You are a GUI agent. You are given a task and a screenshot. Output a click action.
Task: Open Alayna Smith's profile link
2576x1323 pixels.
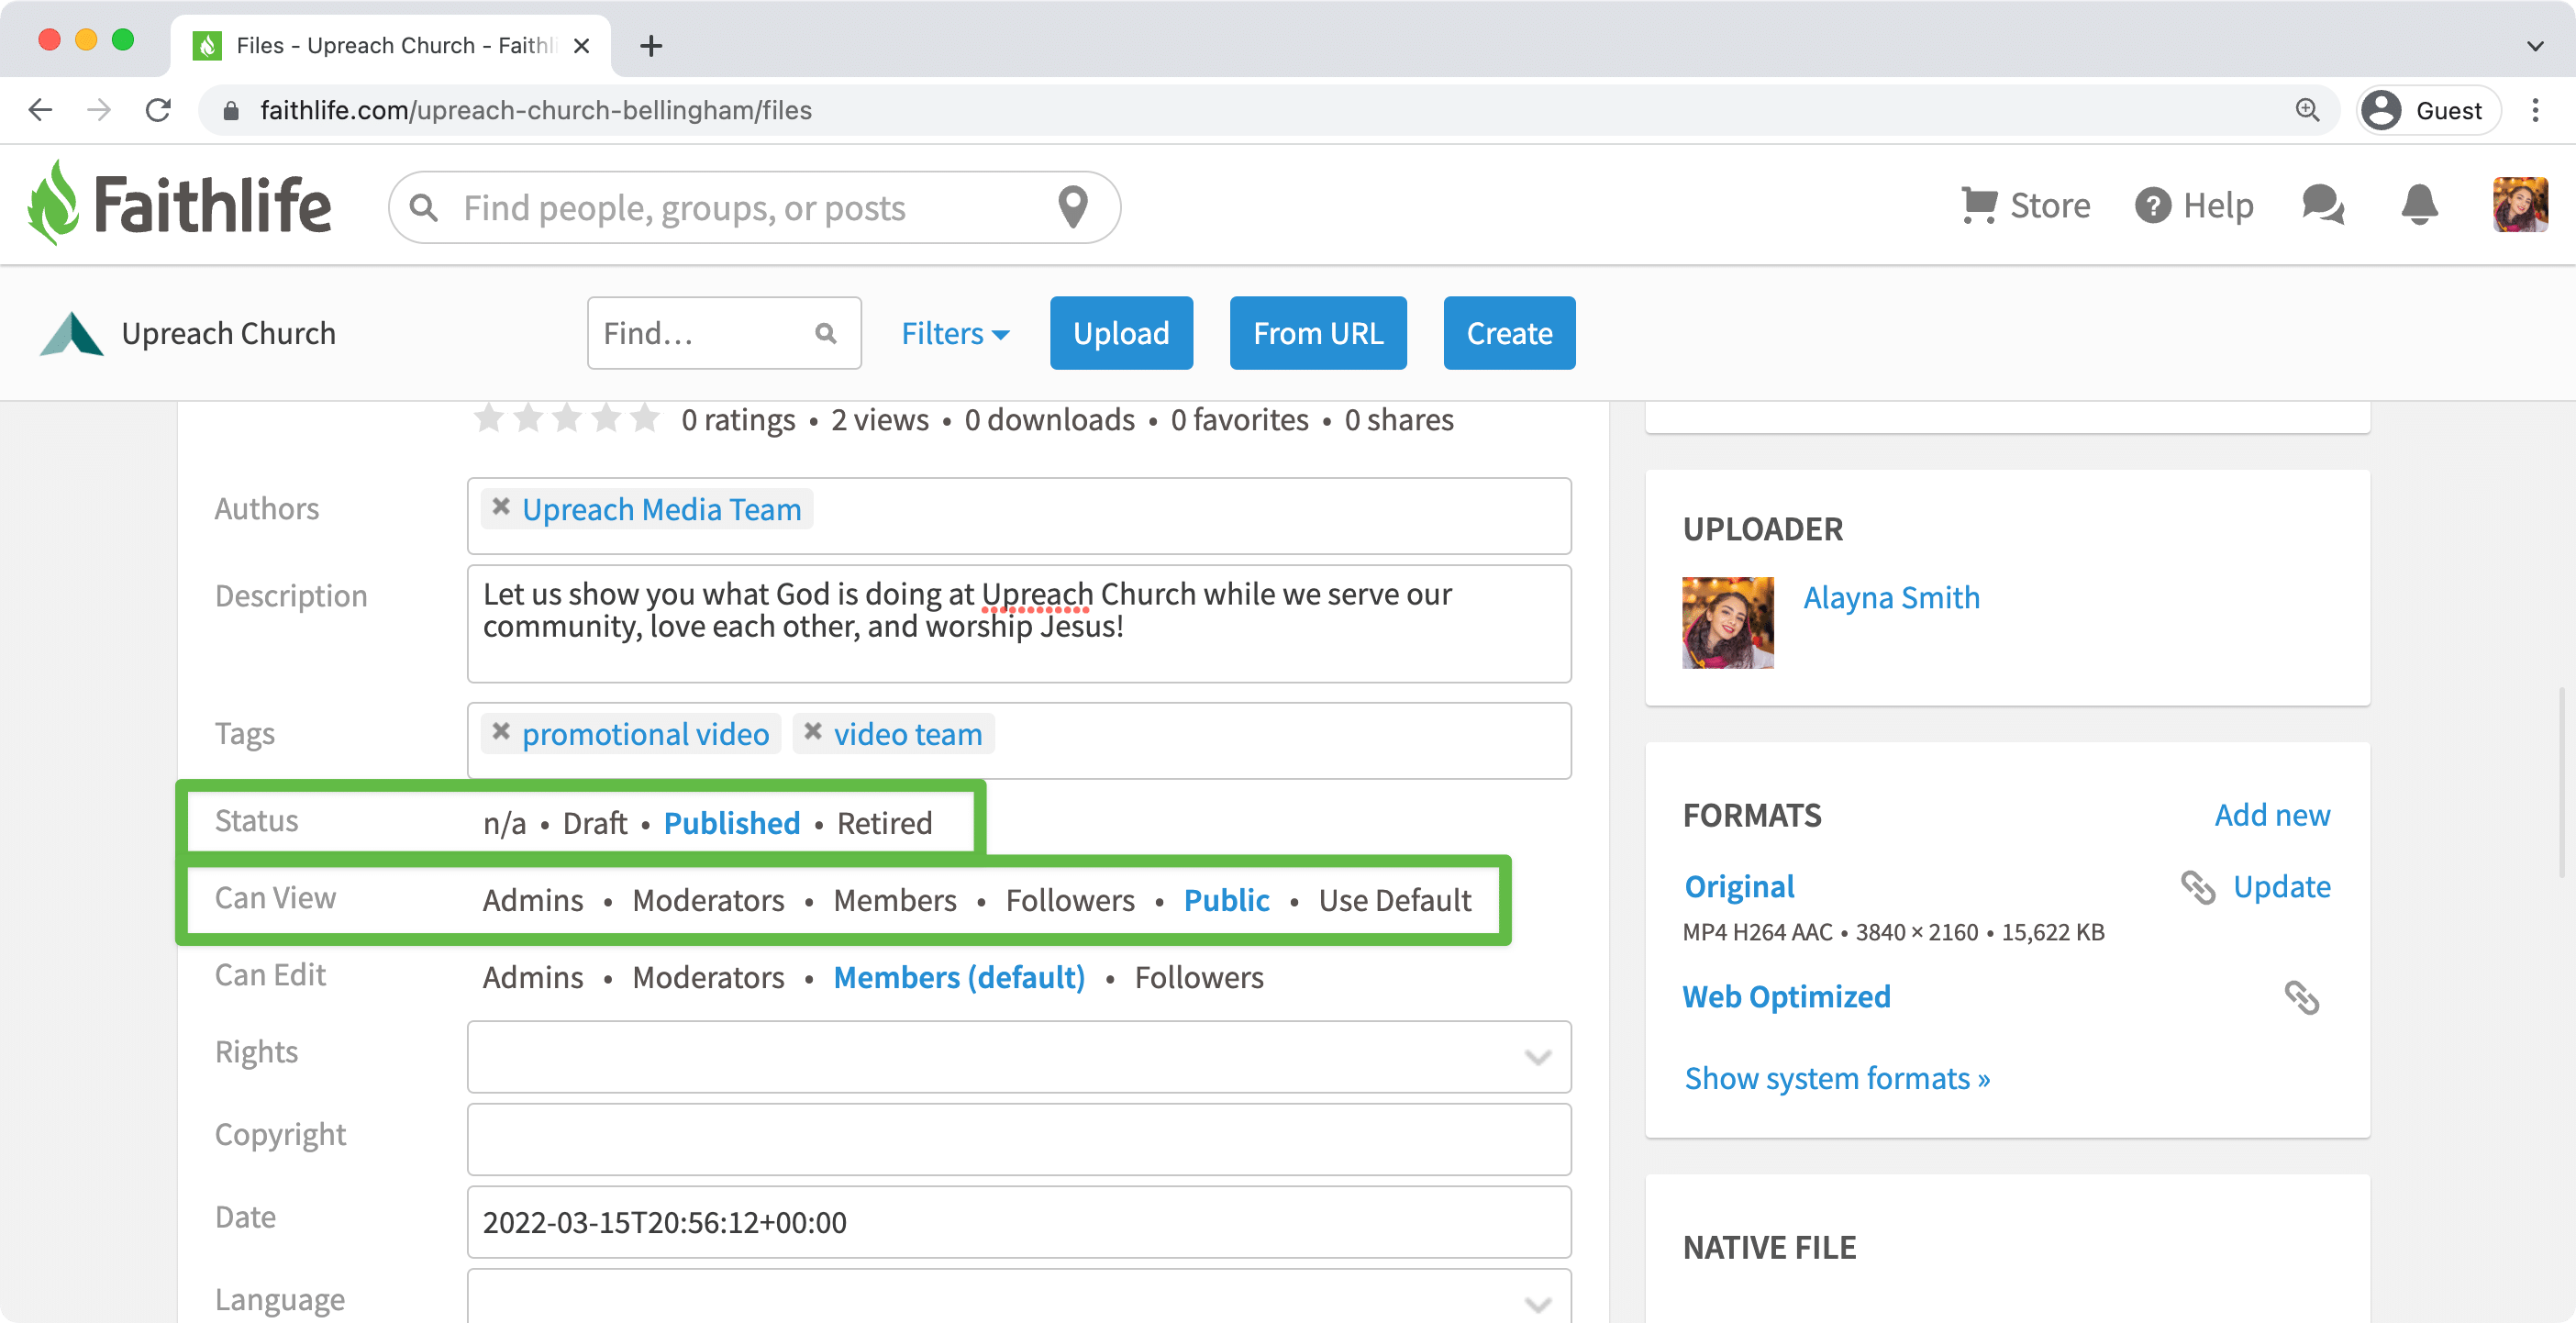(1891, 597)
